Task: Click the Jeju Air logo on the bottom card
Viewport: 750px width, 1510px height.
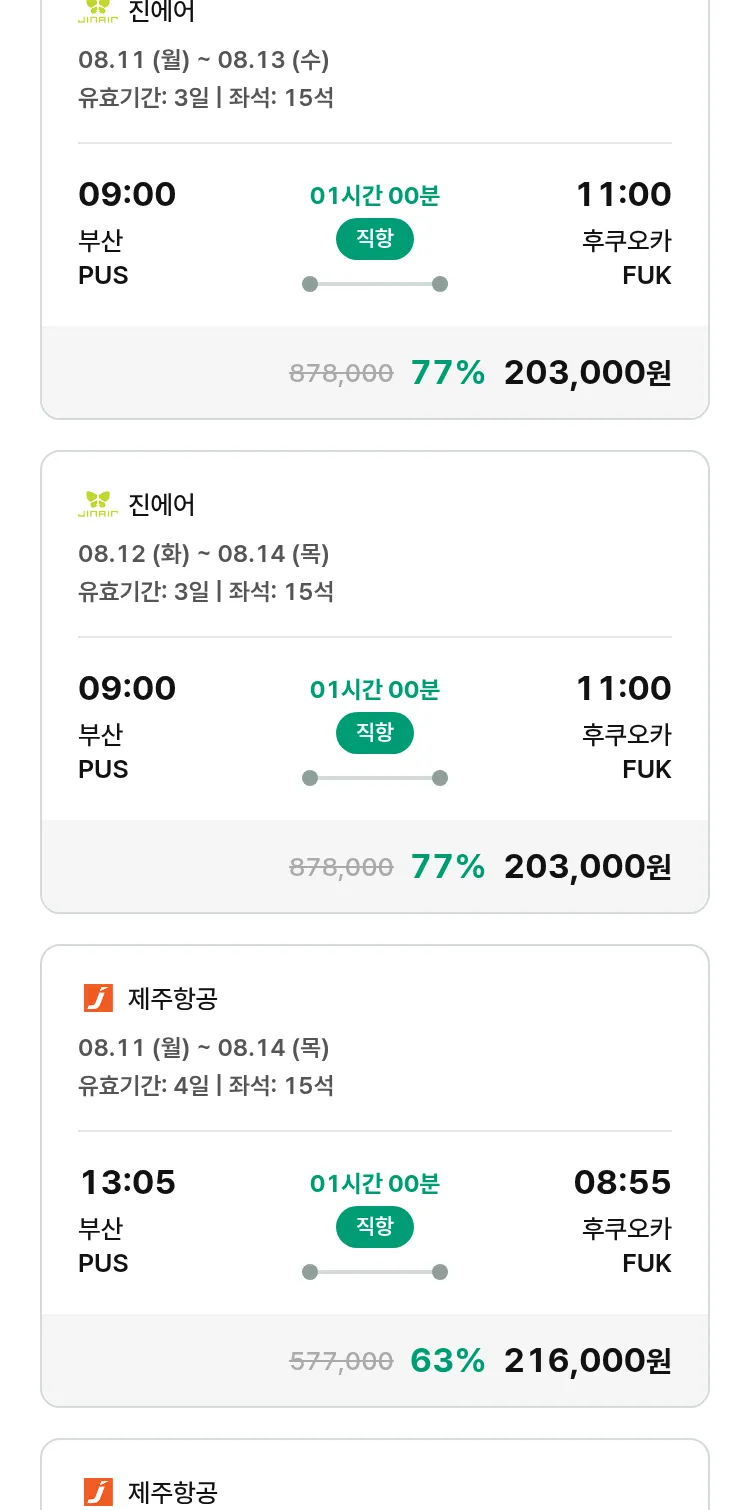Action: [98, 1492]
